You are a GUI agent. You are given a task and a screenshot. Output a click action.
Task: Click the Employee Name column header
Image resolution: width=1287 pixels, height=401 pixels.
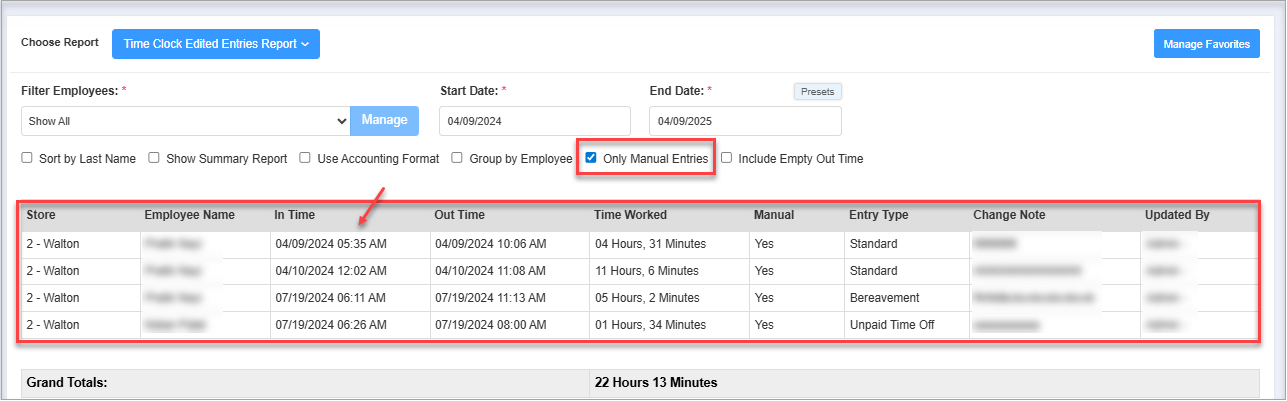pyautogui.click(x=189, y=215)
